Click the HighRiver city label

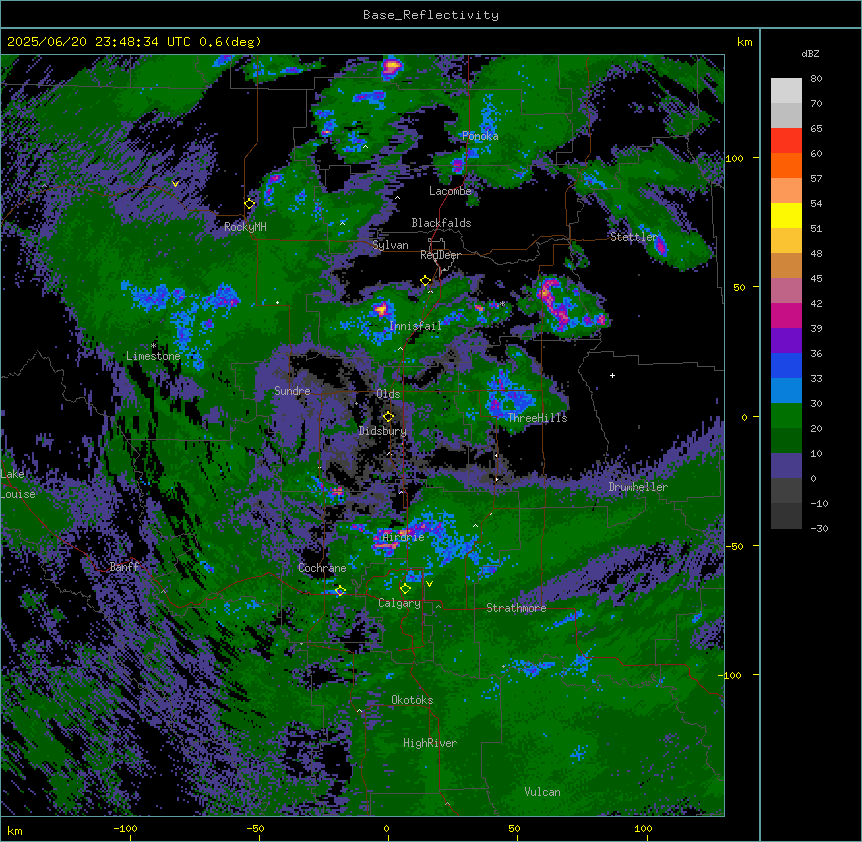tap(430, 743)
